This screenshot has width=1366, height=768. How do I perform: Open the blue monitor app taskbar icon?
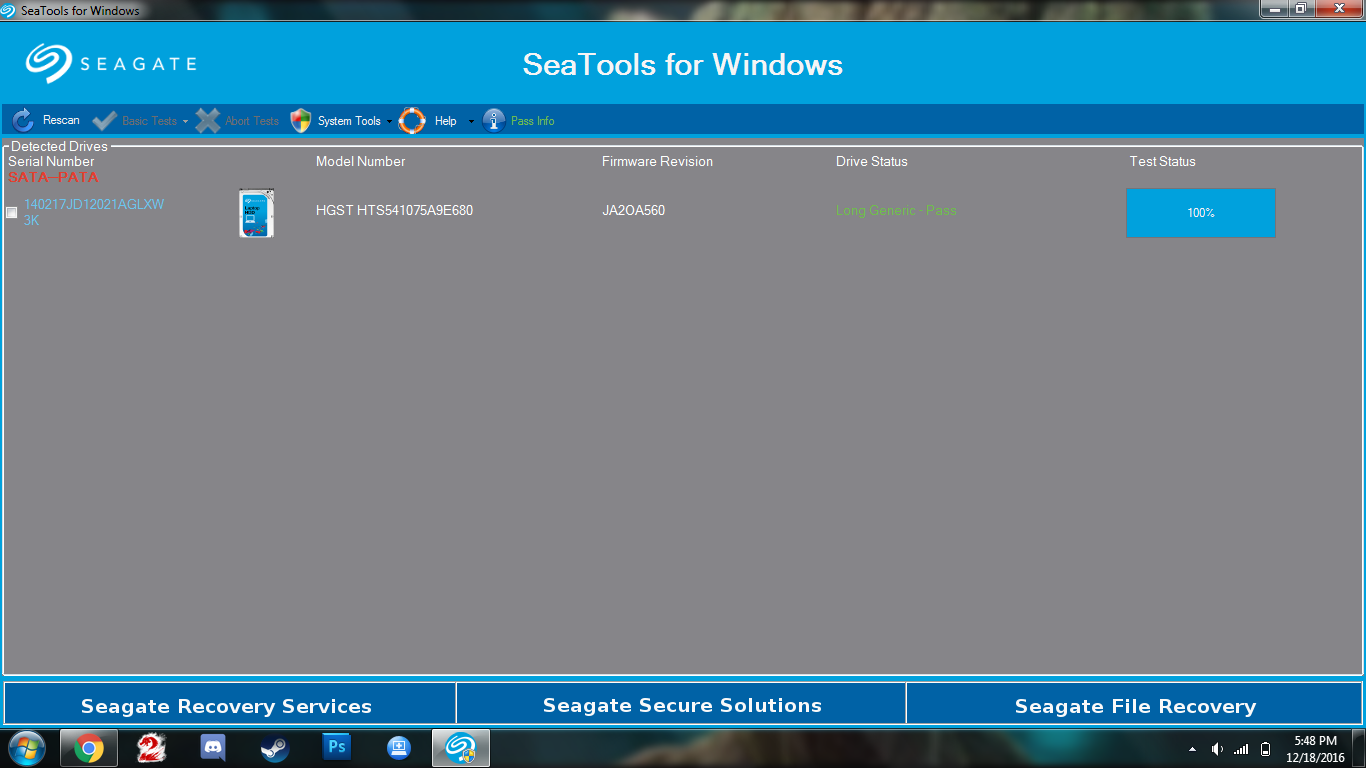(x=399, y=748)
